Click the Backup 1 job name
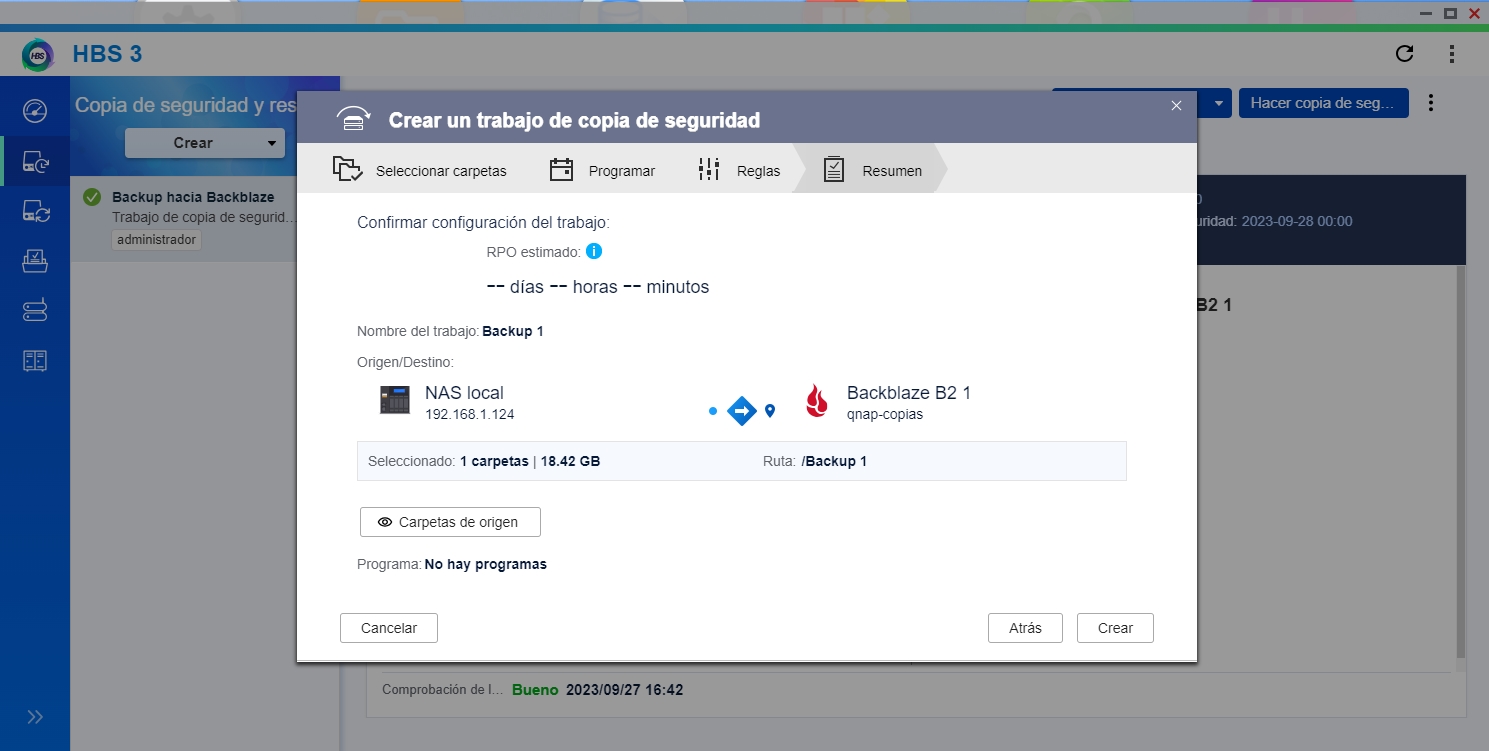 [x=513, y=331]
